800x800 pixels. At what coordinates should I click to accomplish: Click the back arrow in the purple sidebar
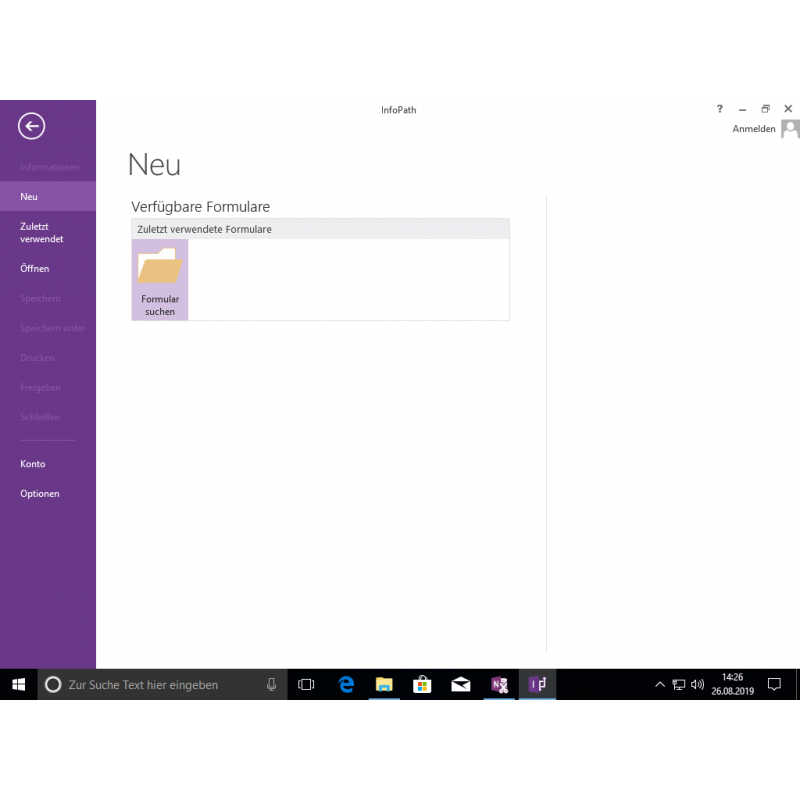tap(32, 126)
